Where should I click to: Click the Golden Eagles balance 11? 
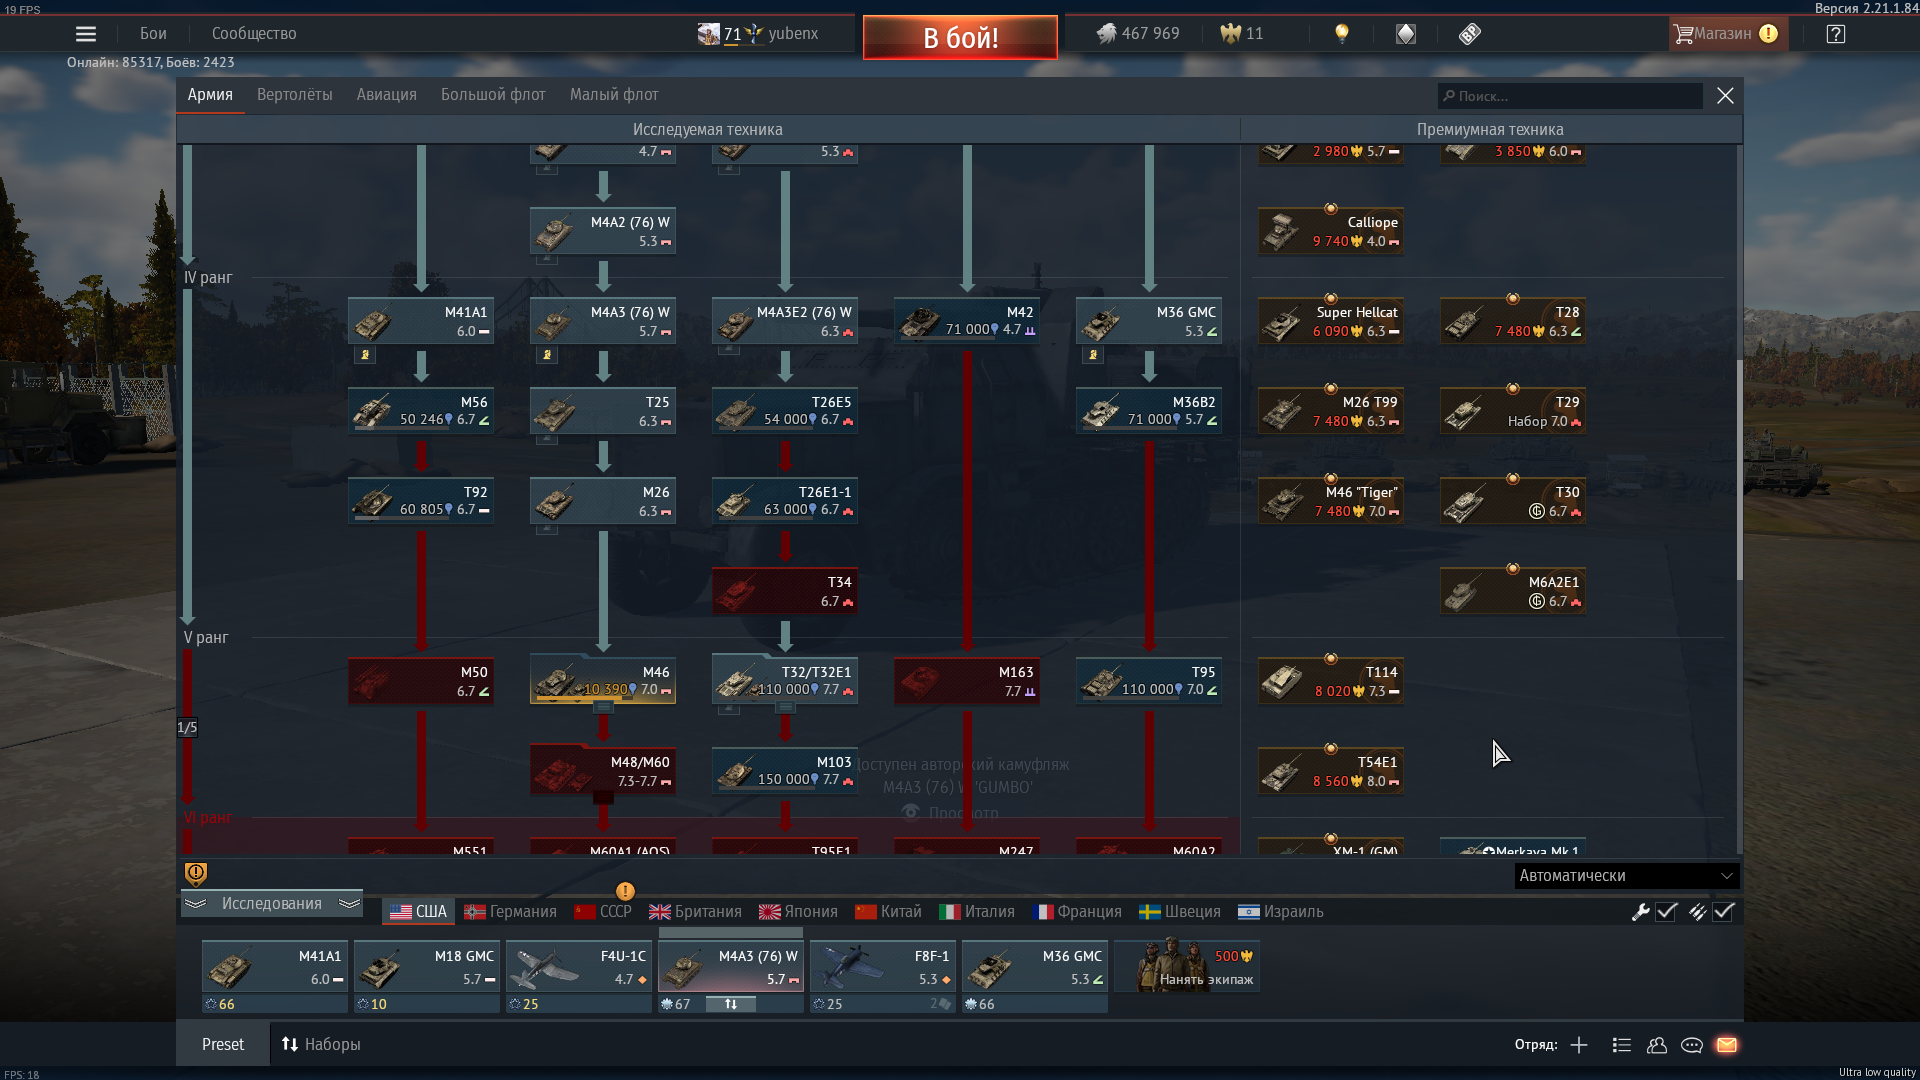pos(1242,34)
